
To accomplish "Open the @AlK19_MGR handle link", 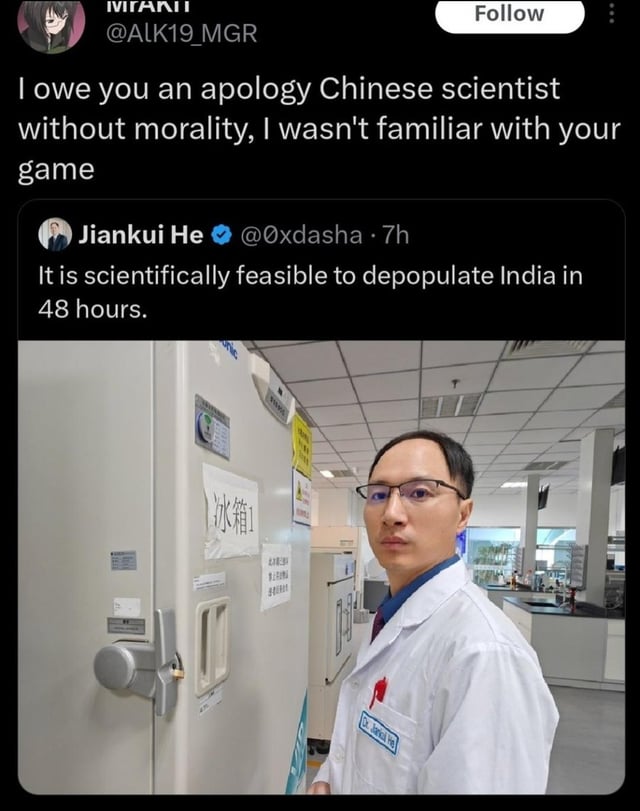I will point(182,34).
